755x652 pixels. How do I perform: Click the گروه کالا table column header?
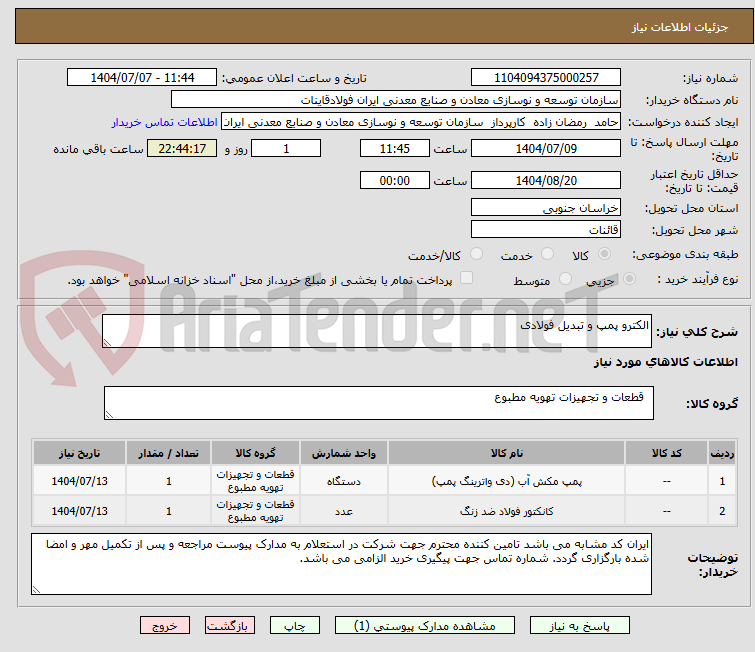pos(255,453)
